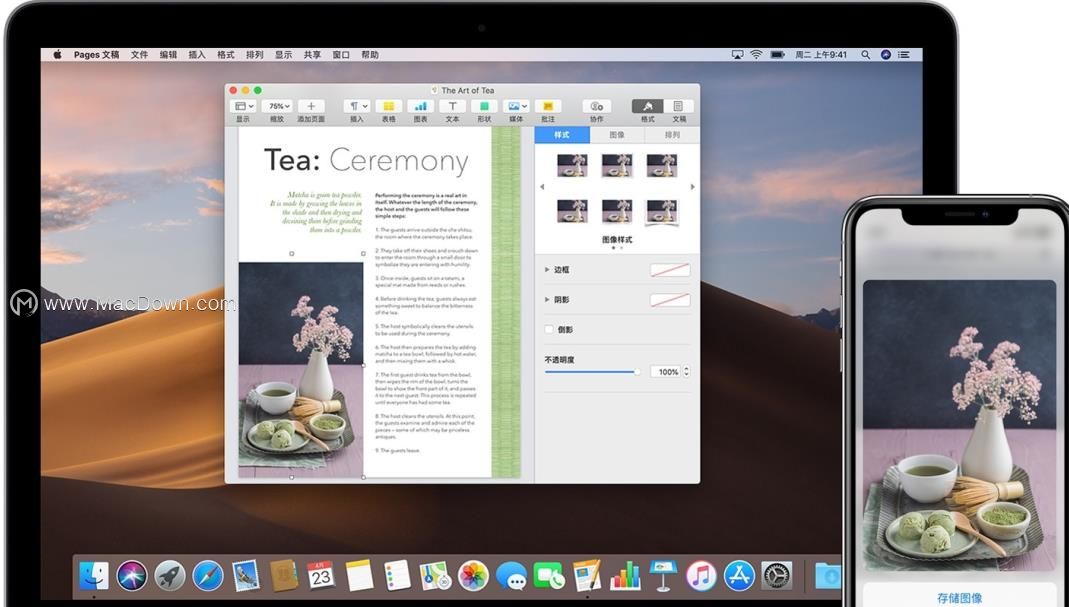
Task: Show next image styles with right arrow
Action: click(693, 187)
